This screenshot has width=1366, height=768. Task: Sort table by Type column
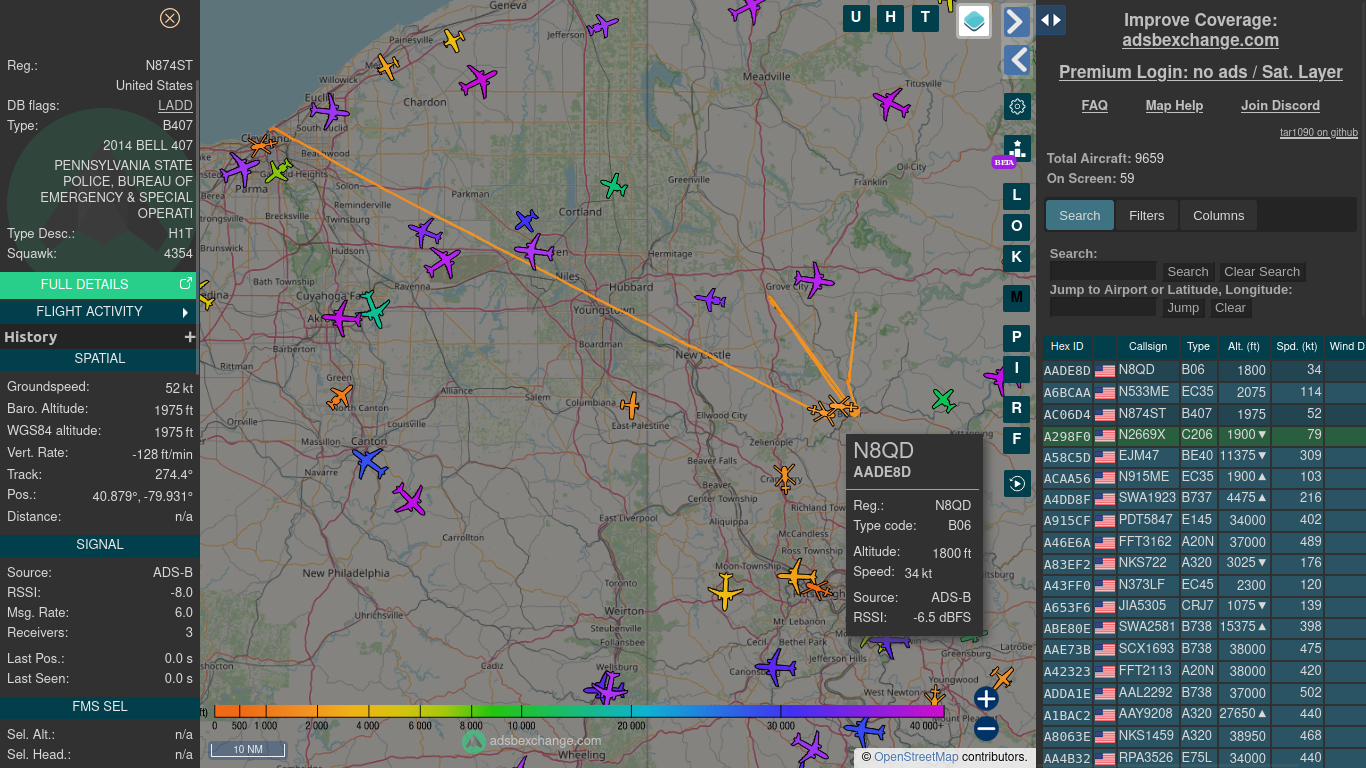(x=1198, y=346)
